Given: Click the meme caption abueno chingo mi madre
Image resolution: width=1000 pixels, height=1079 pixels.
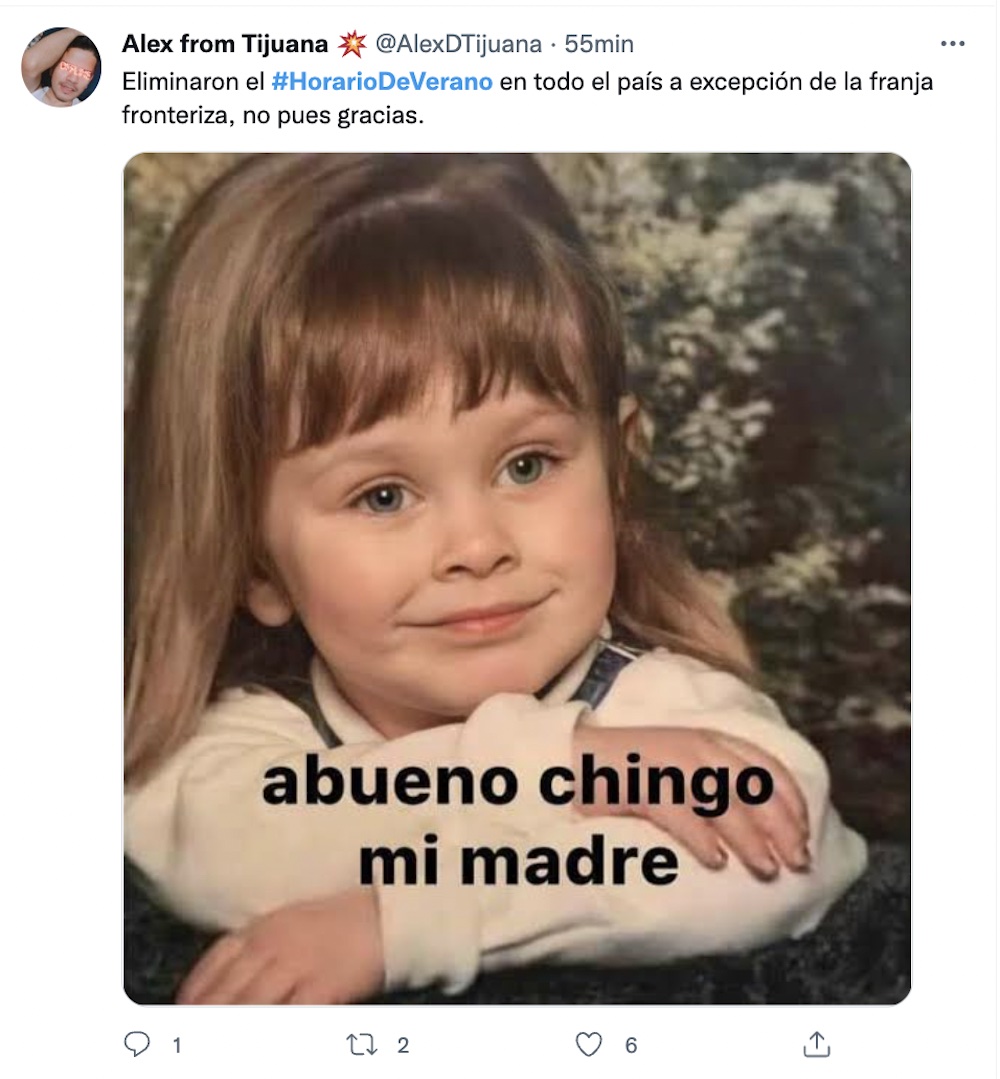Looking at the screenshot, I should pos(518,822).
